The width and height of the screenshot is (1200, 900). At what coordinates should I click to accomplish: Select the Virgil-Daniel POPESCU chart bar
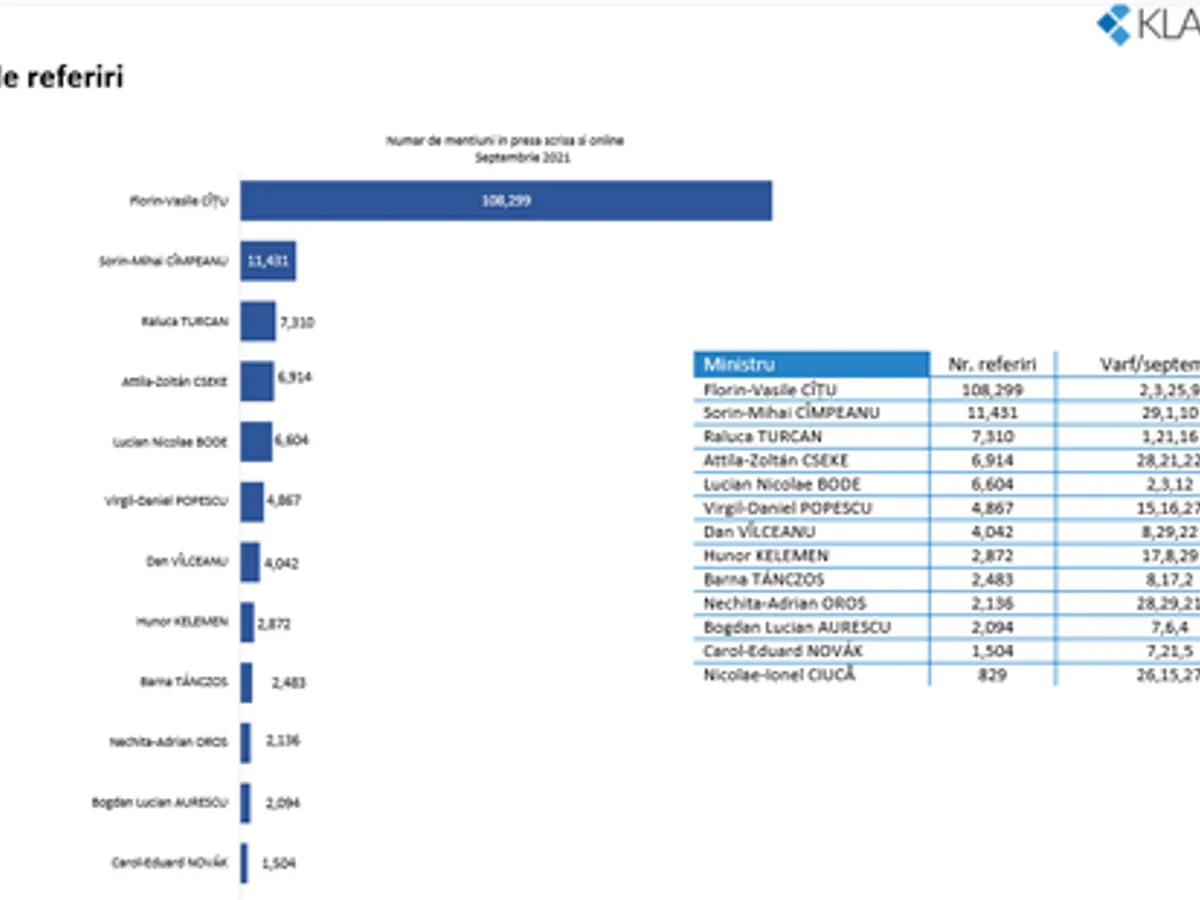[251, 501]
